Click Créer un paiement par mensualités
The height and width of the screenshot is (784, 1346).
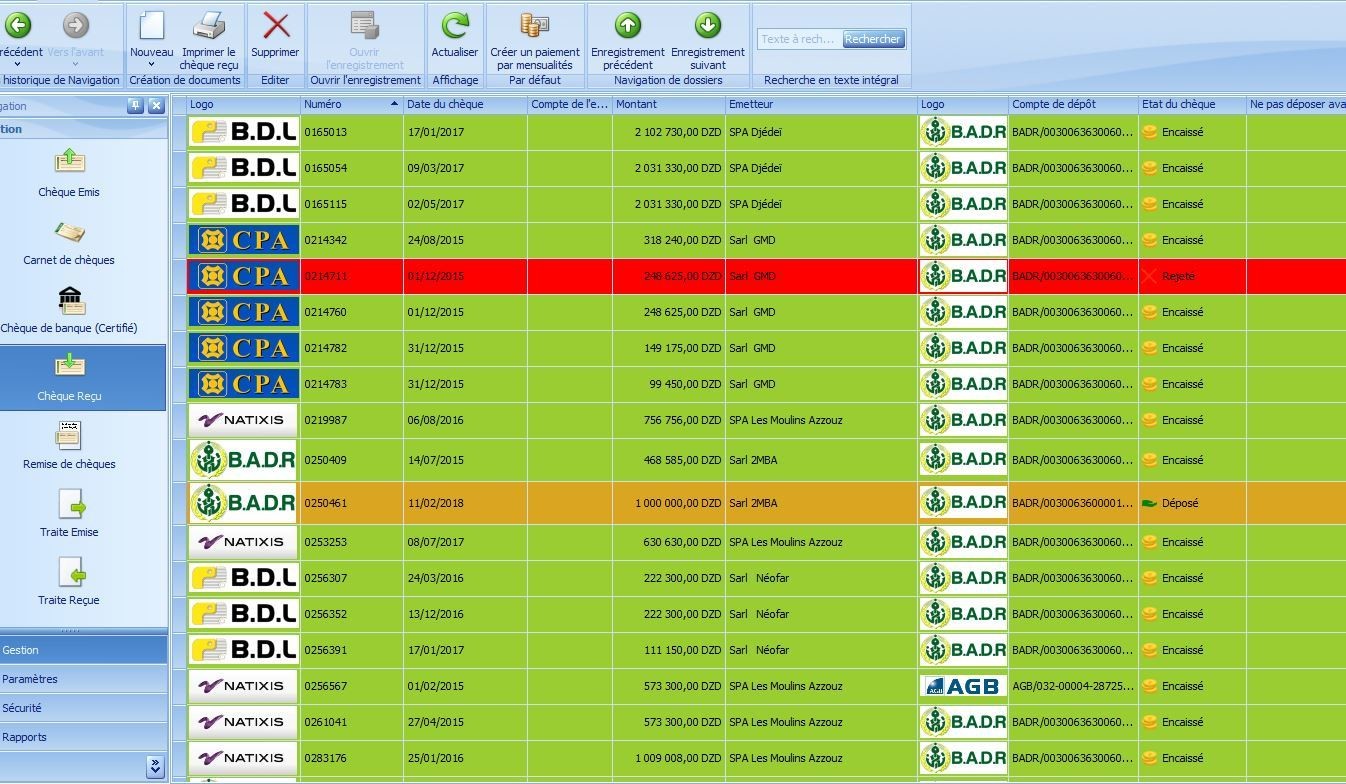click(x=535, y=40)
